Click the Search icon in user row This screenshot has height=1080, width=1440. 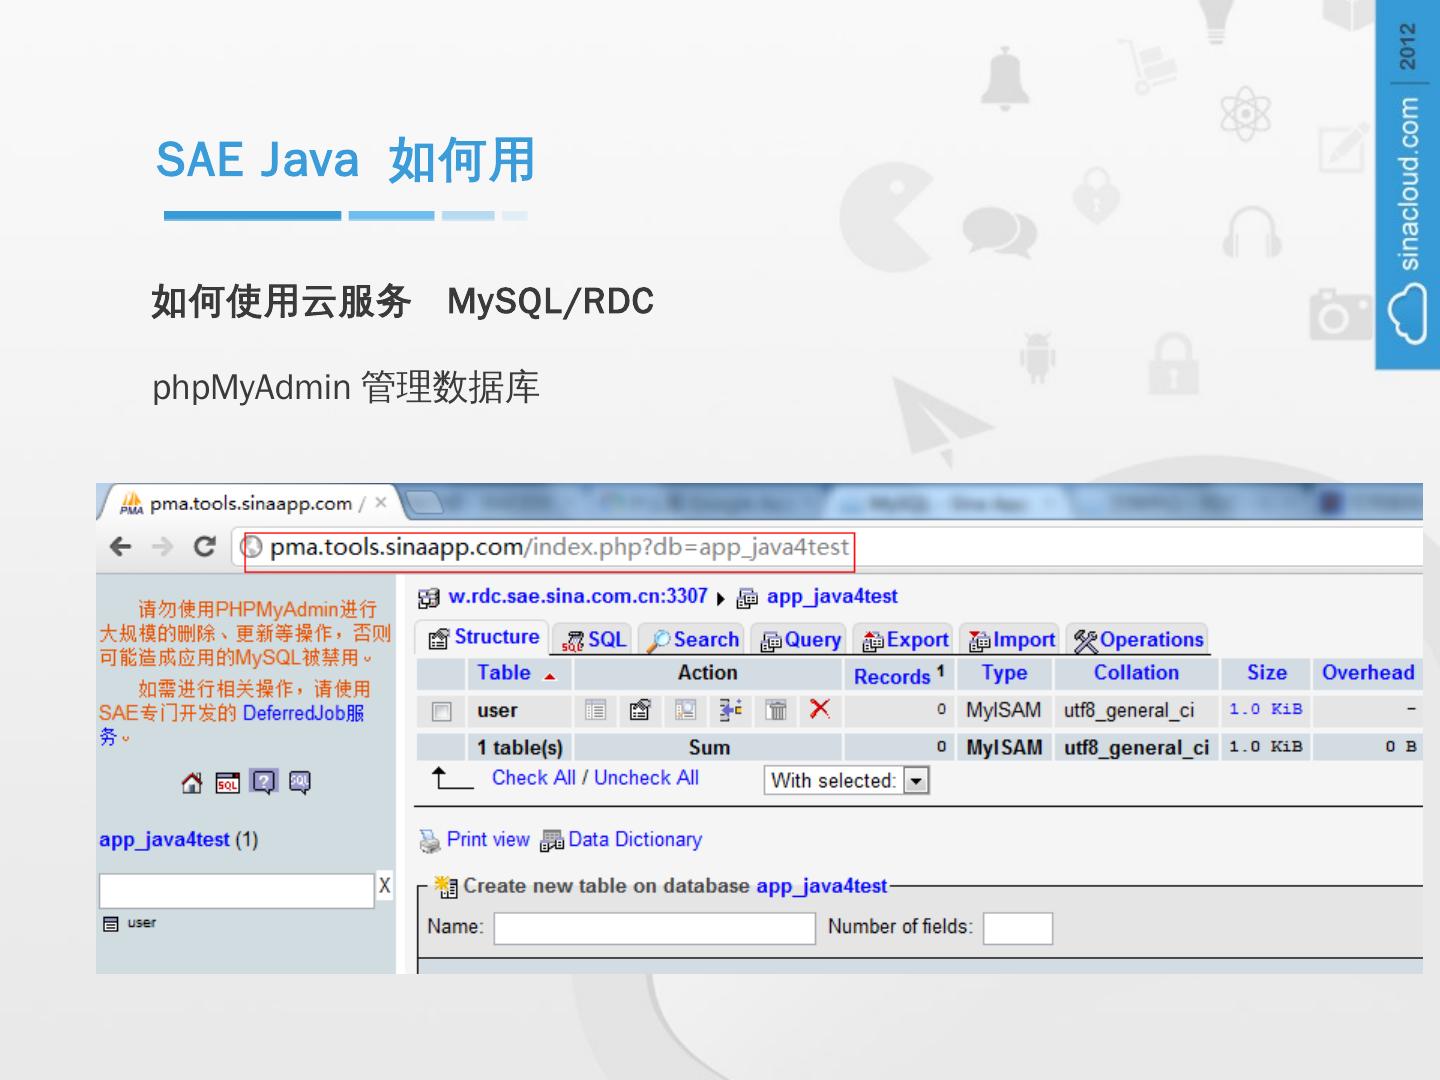[685, 711]
